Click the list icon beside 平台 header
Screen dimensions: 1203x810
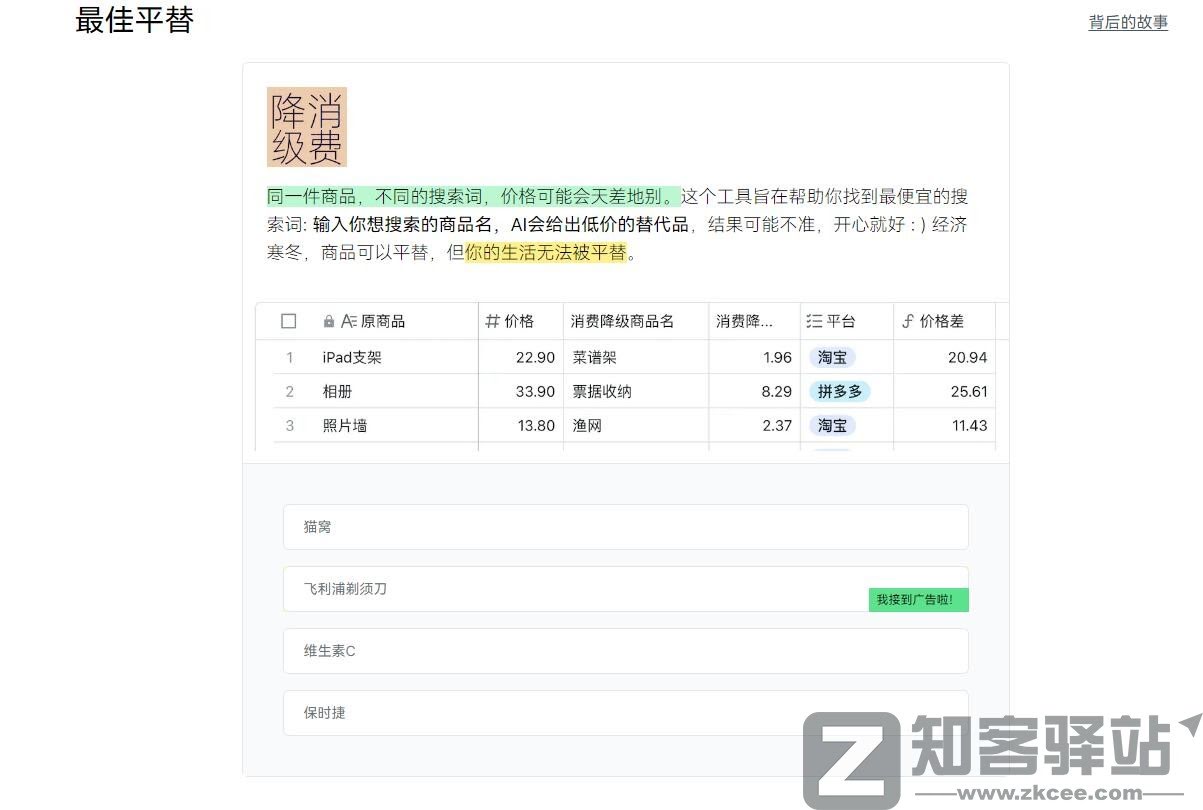(814, 322)
